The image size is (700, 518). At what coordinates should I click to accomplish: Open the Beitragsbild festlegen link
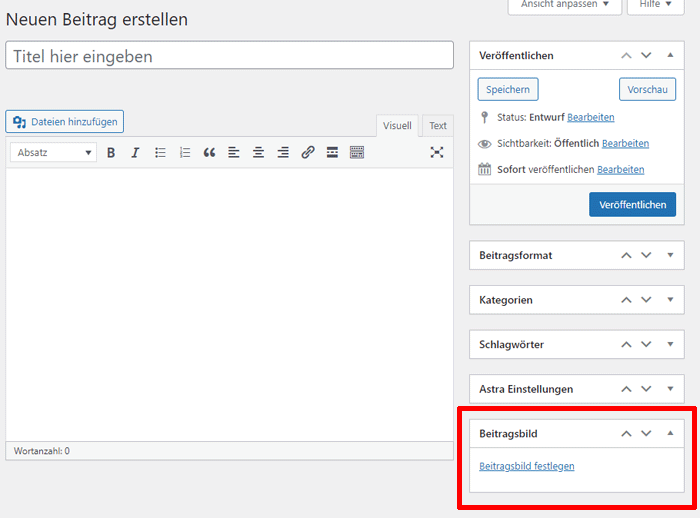(527, 466)
